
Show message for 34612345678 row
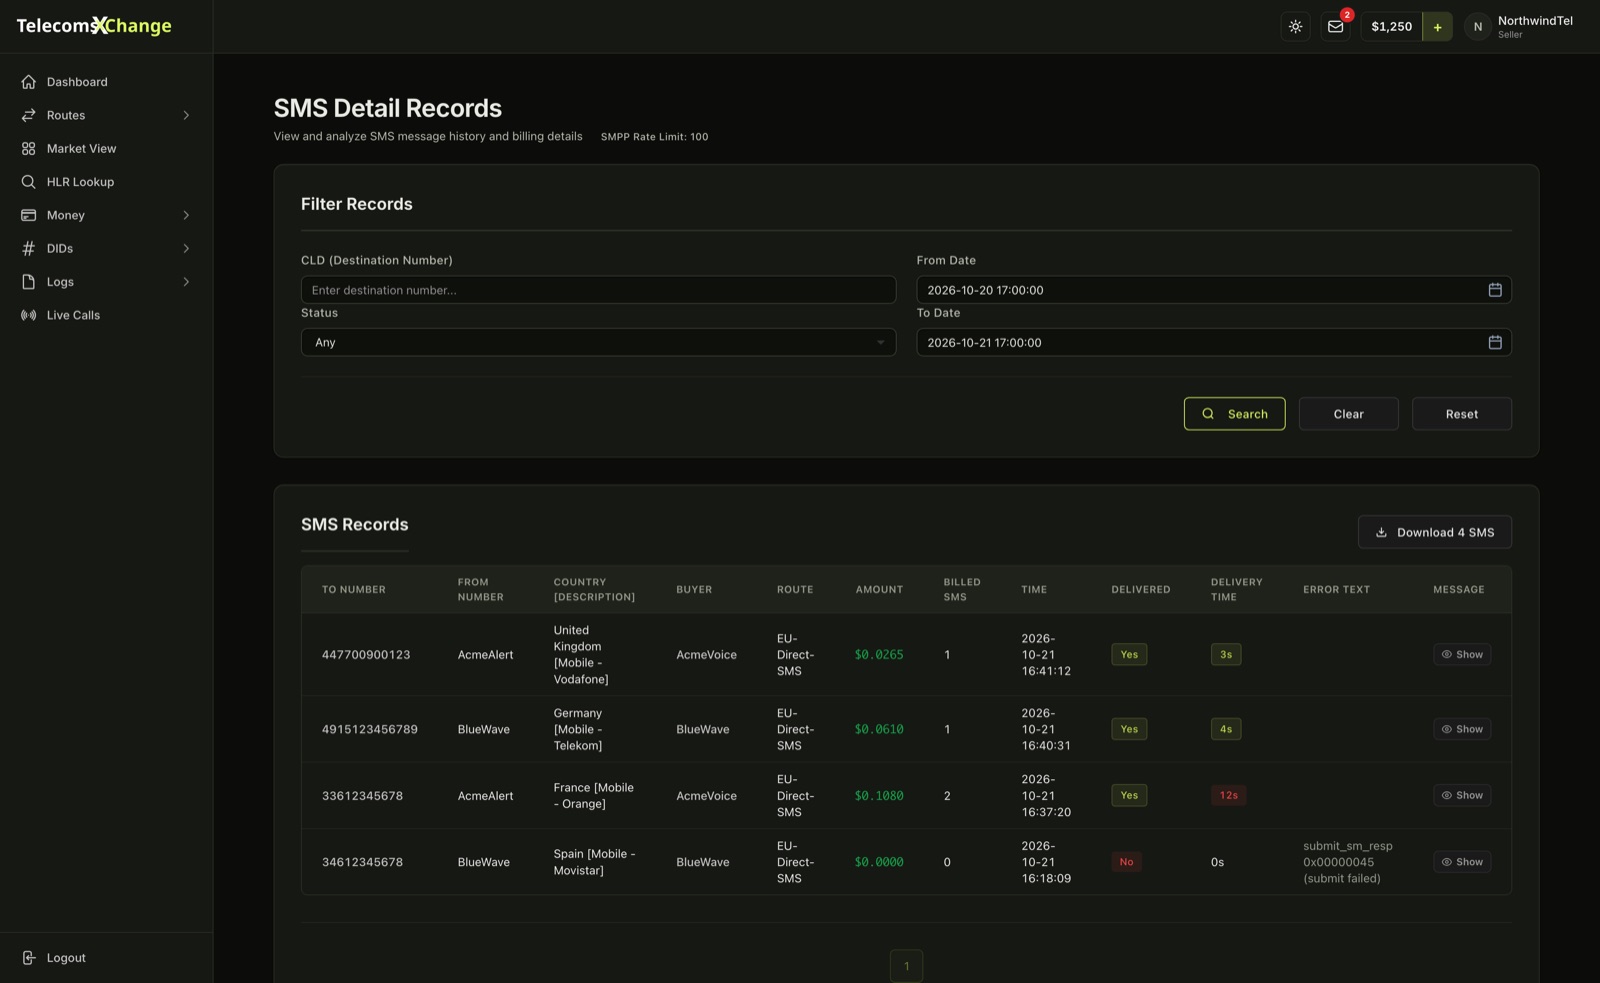click(x=1462, y=862)
